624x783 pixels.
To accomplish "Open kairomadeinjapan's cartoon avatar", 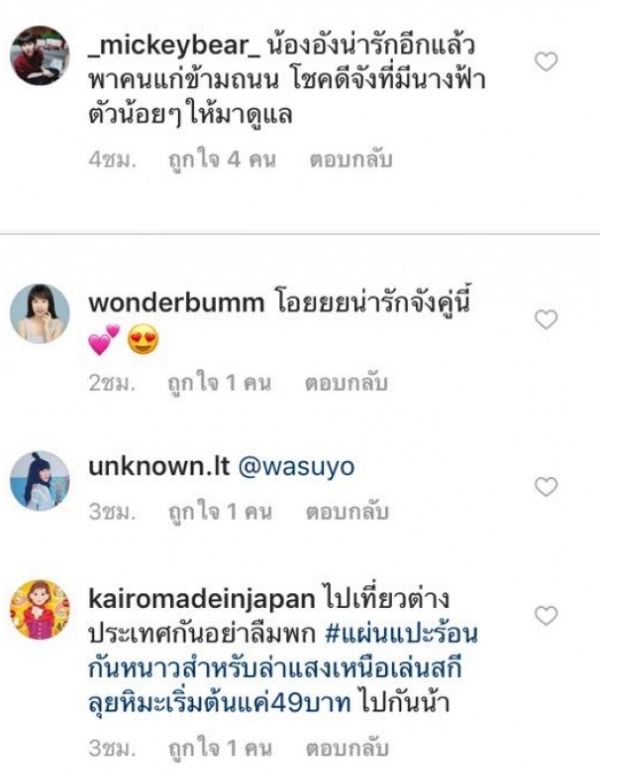I will point(40,610).
